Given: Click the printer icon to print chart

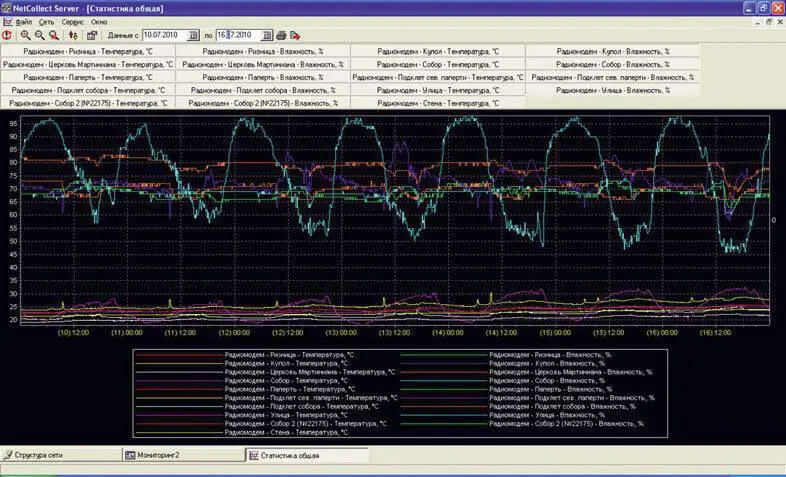Looking at the screenshot, I should tap(281, 35).
